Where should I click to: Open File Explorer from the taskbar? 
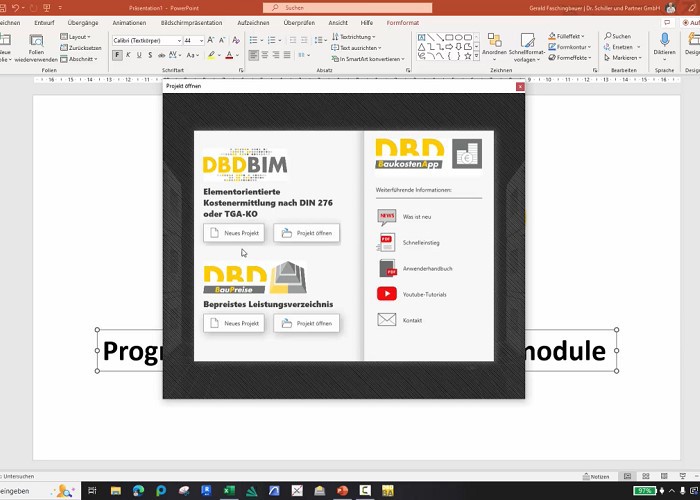click(116, 491)
